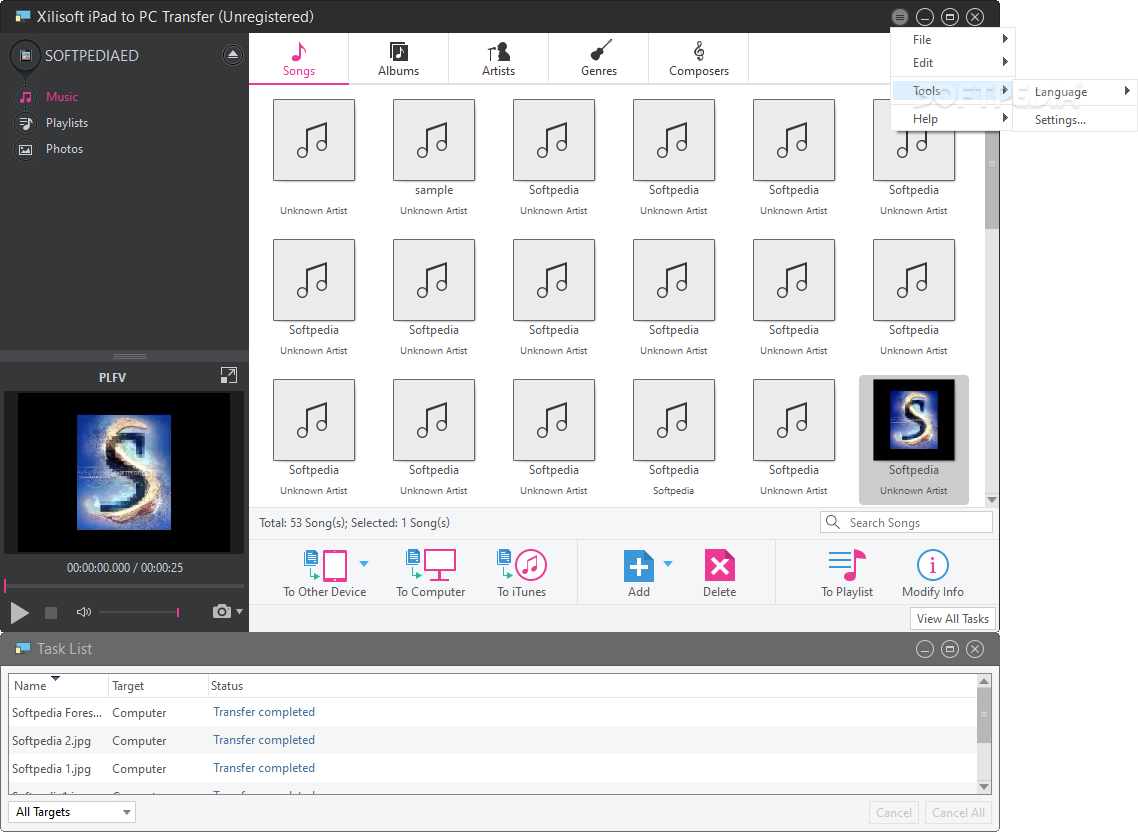The width and height of the screenshot is (1138, 832).
Task: Click the View All Tasks button
Action: point(952,619)
